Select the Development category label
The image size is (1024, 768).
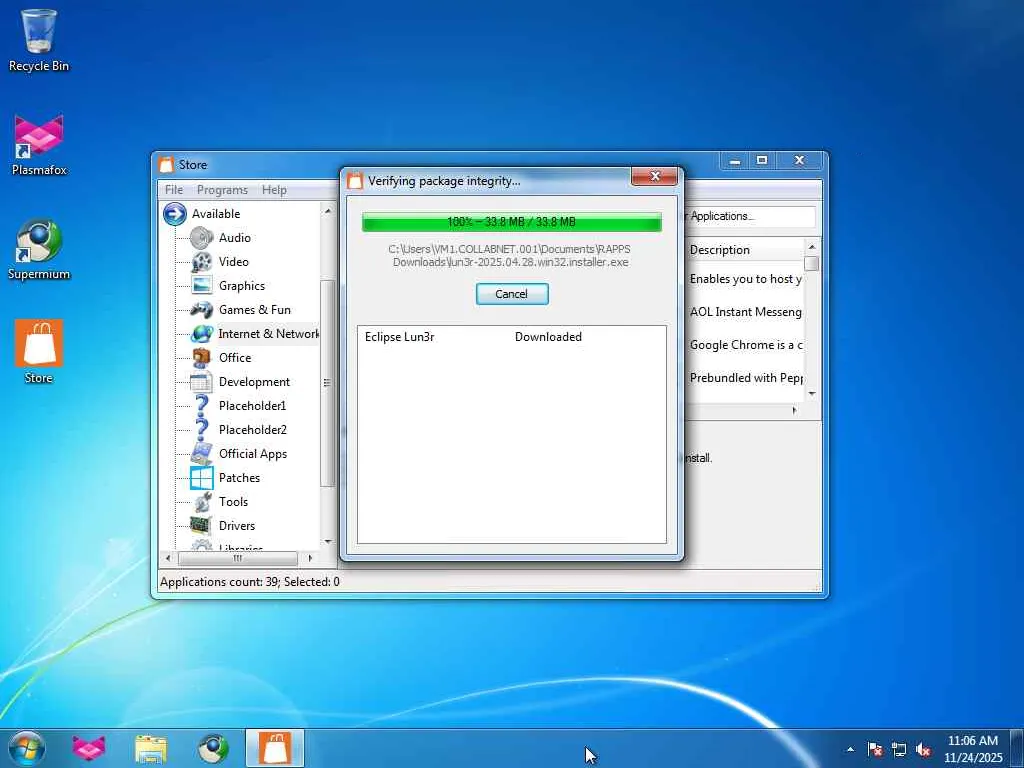click(x=254, y=381)
